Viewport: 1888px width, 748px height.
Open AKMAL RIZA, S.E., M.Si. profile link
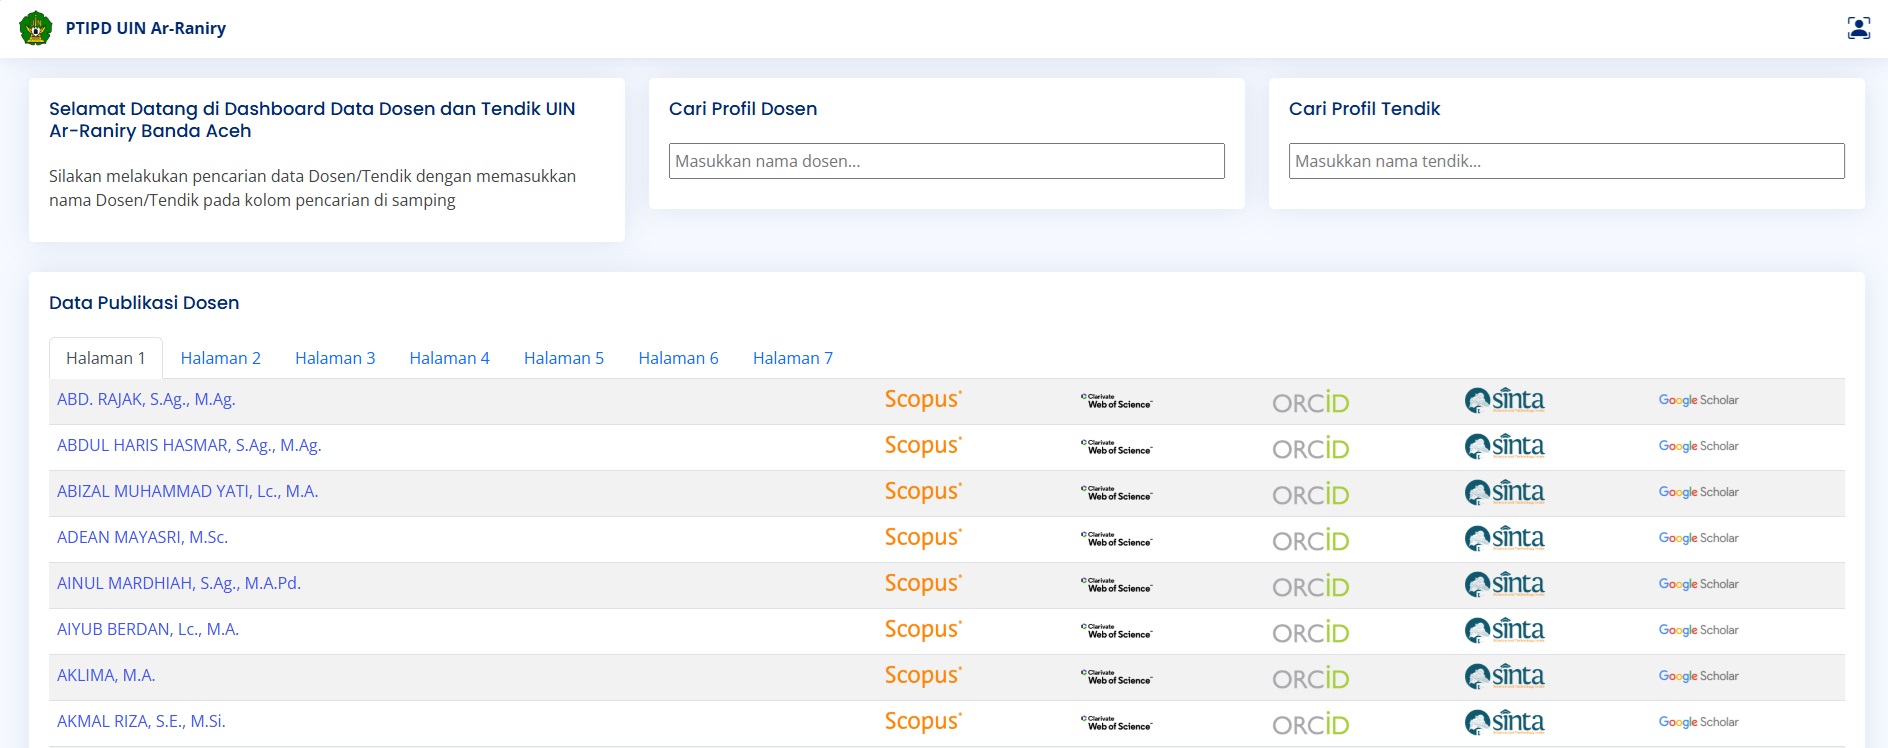click(141, 722)
